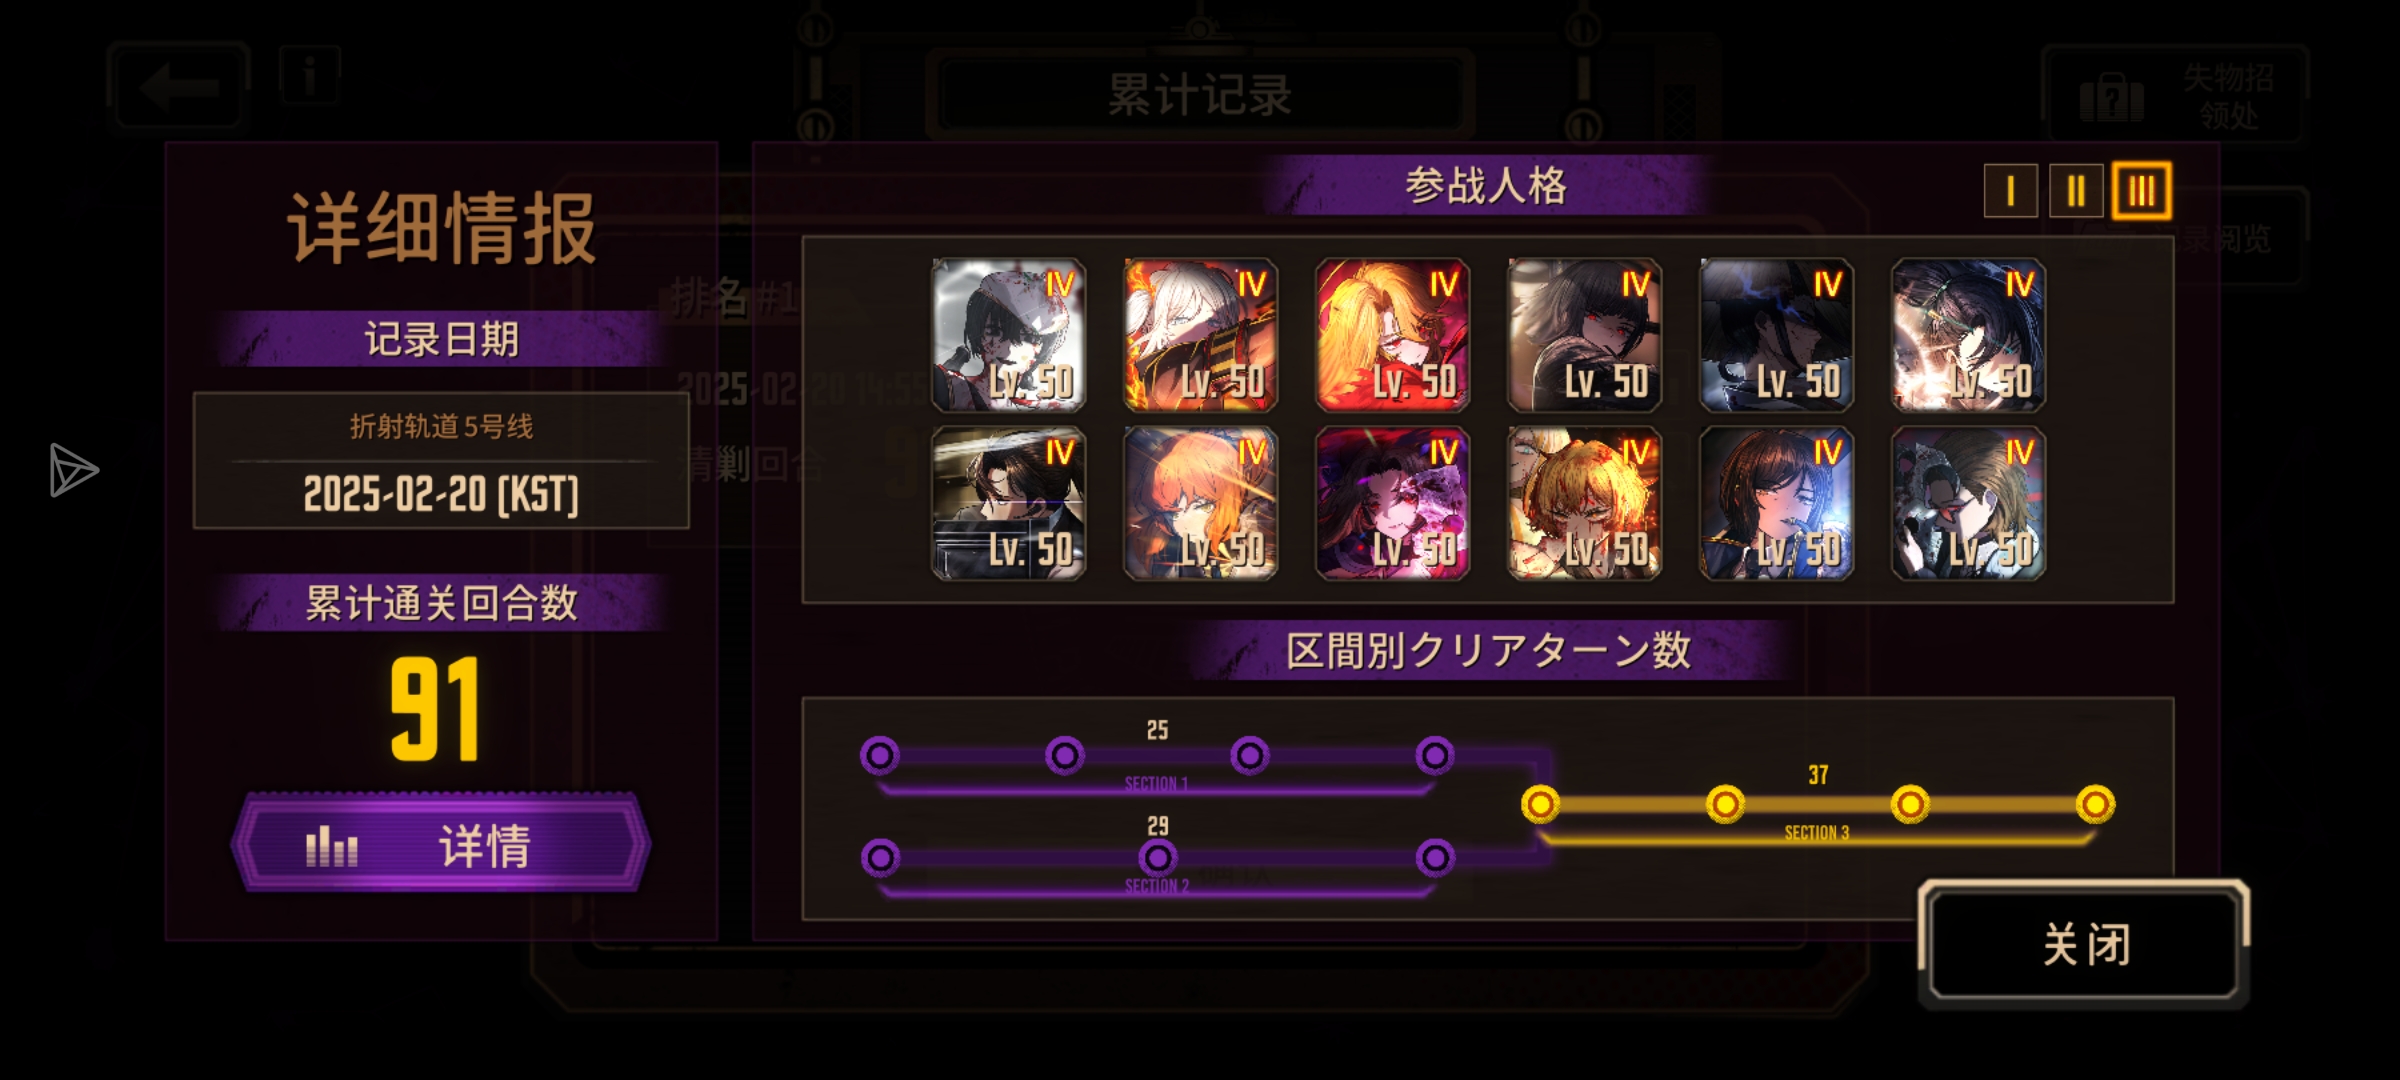
Task: Select the orange-haired portrait in bottom row
Action: tap(1200, 503)
